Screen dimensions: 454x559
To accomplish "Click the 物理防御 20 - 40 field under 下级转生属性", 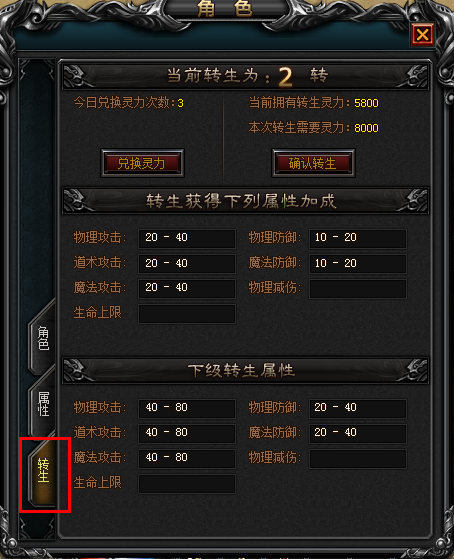I will 358,408.
